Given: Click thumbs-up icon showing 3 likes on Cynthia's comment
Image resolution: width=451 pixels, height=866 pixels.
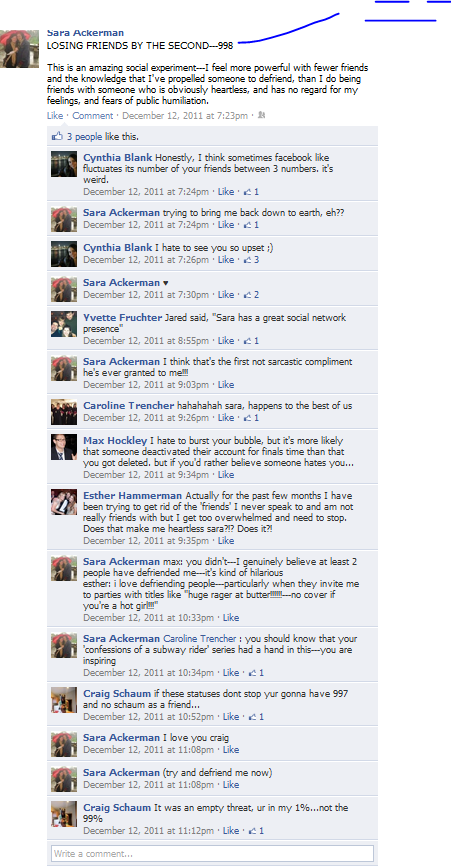Looking at the screenshot, I should [247, 260].
